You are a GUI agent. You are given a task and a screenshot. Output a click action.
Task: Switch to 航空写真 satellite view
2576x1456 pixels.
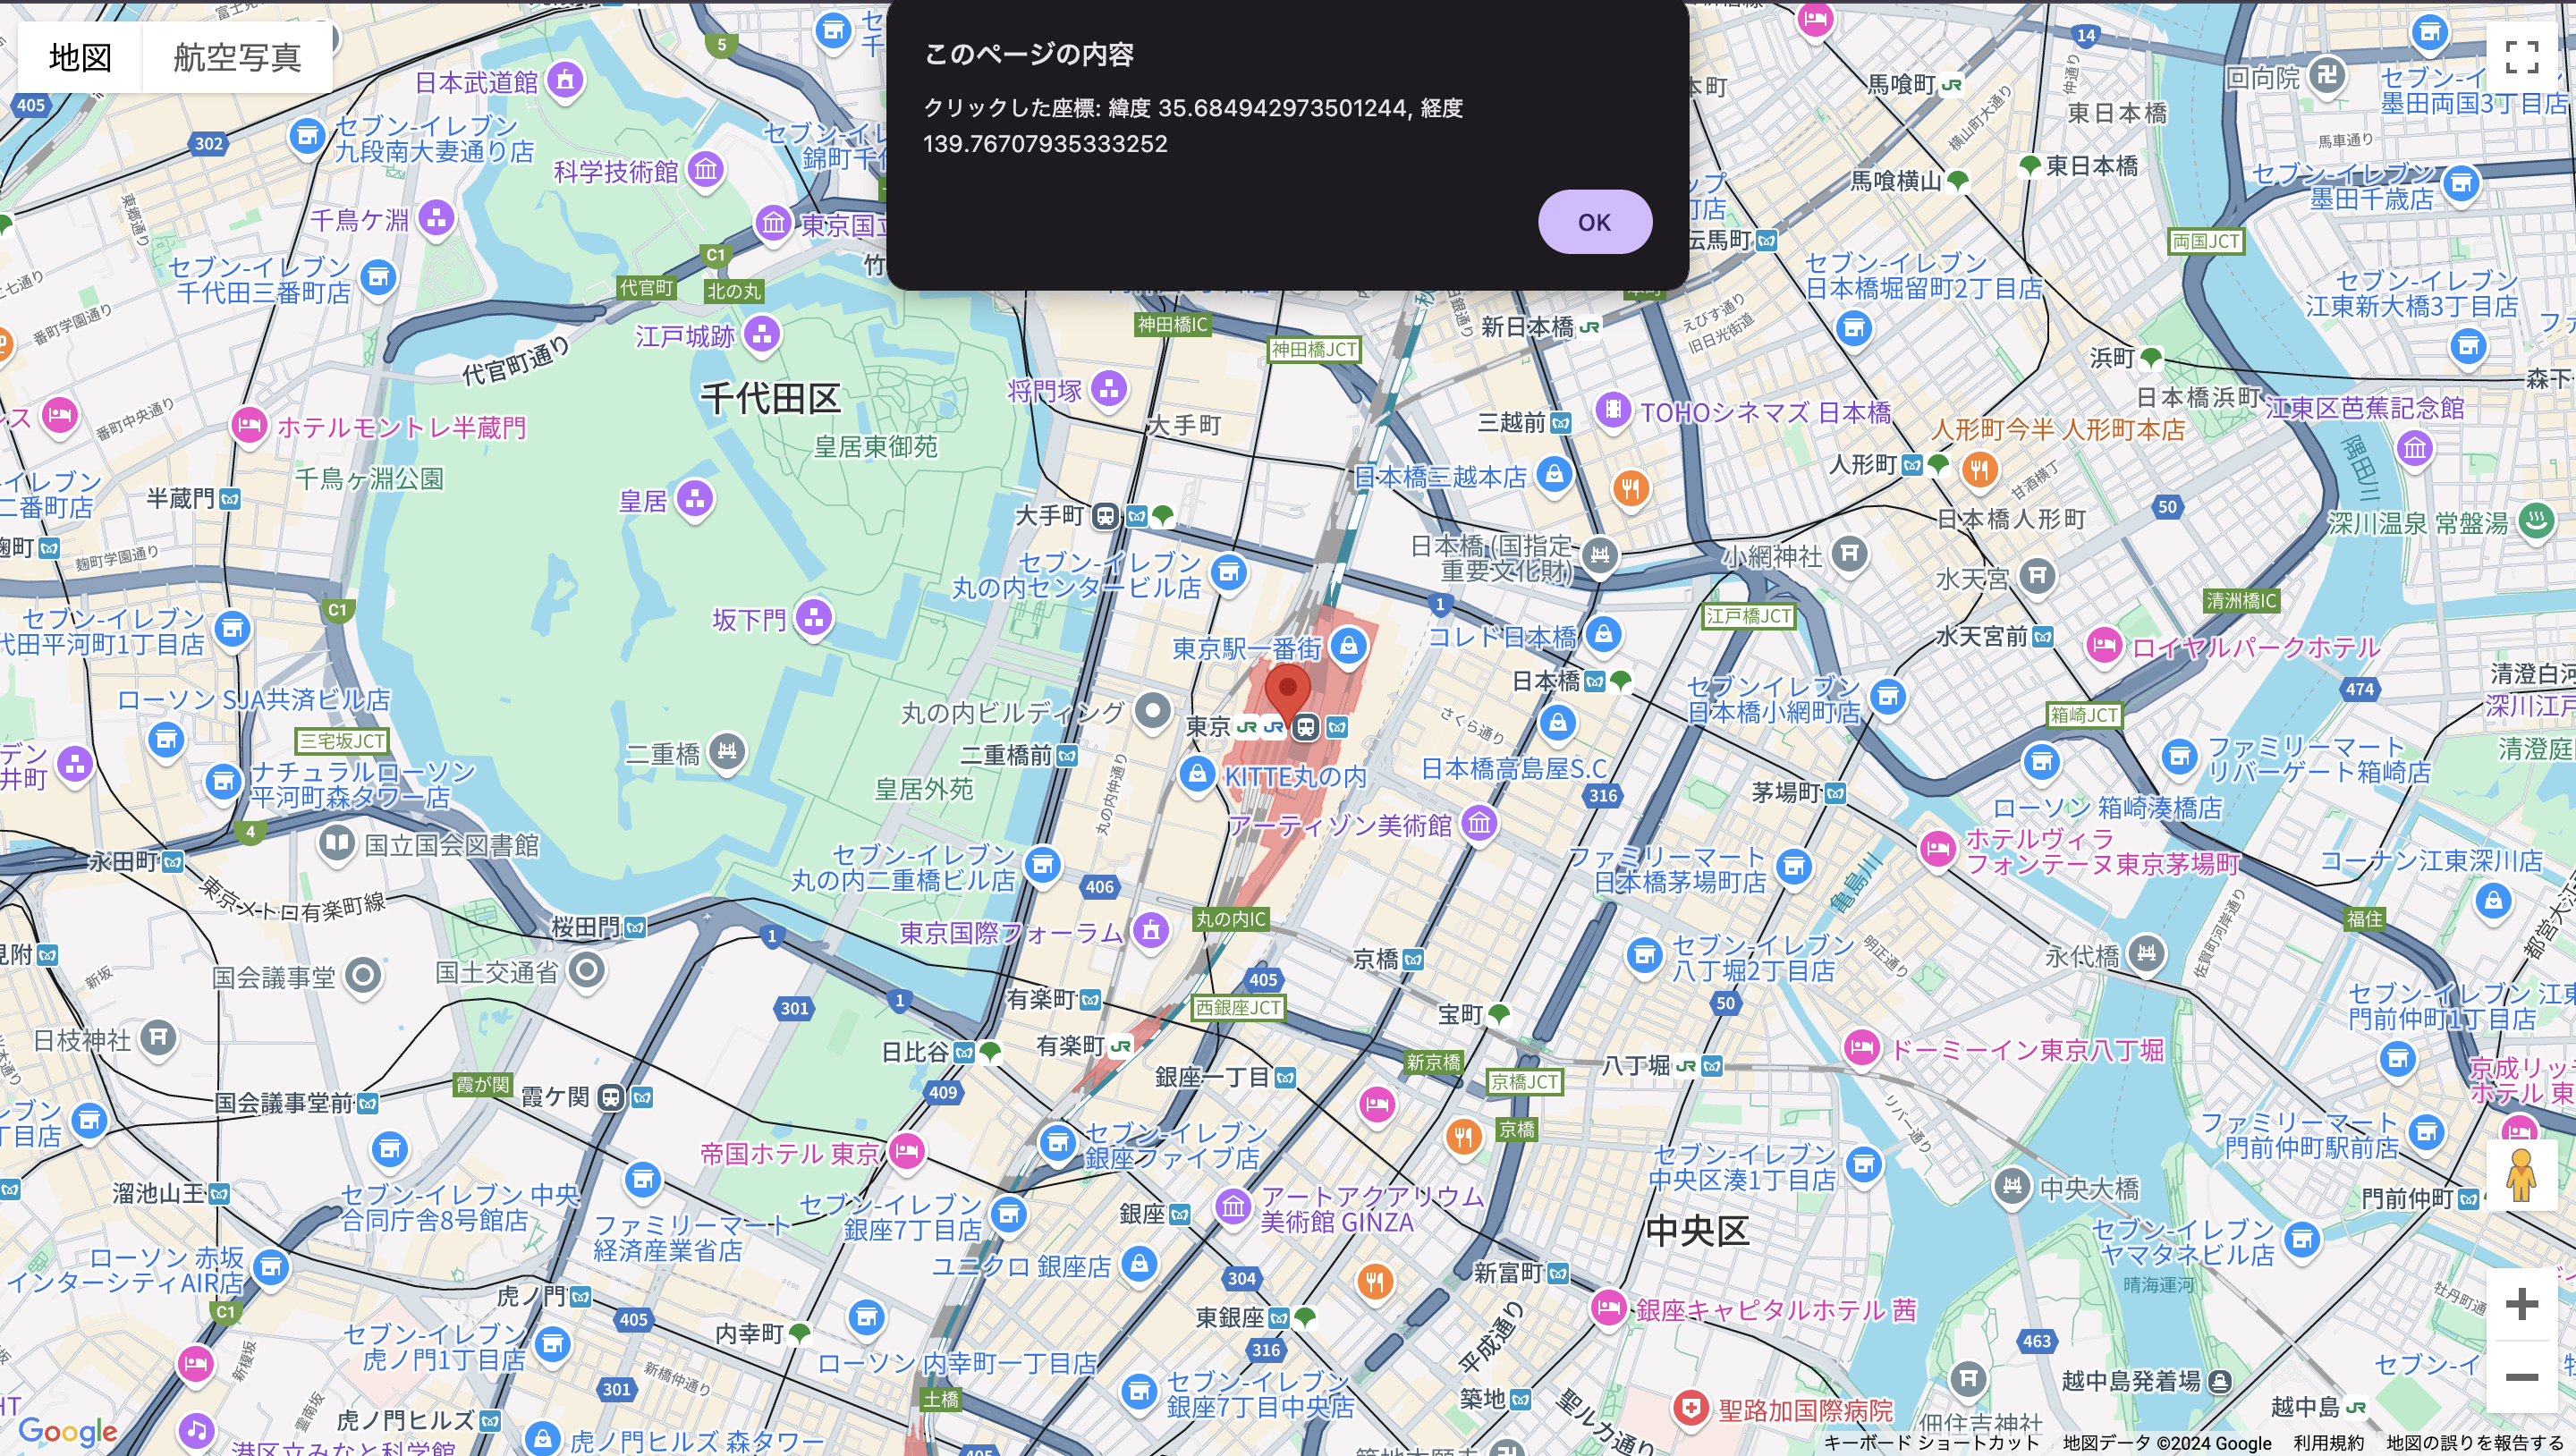236,57
